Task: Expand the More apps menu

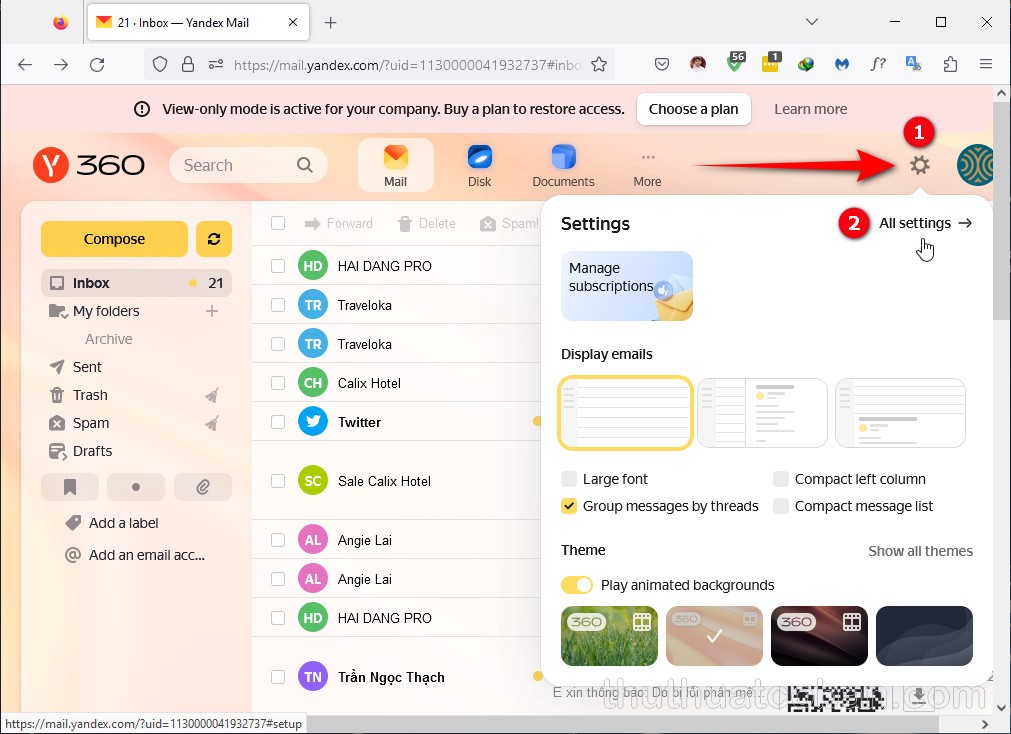Action: tap(647, 165)
